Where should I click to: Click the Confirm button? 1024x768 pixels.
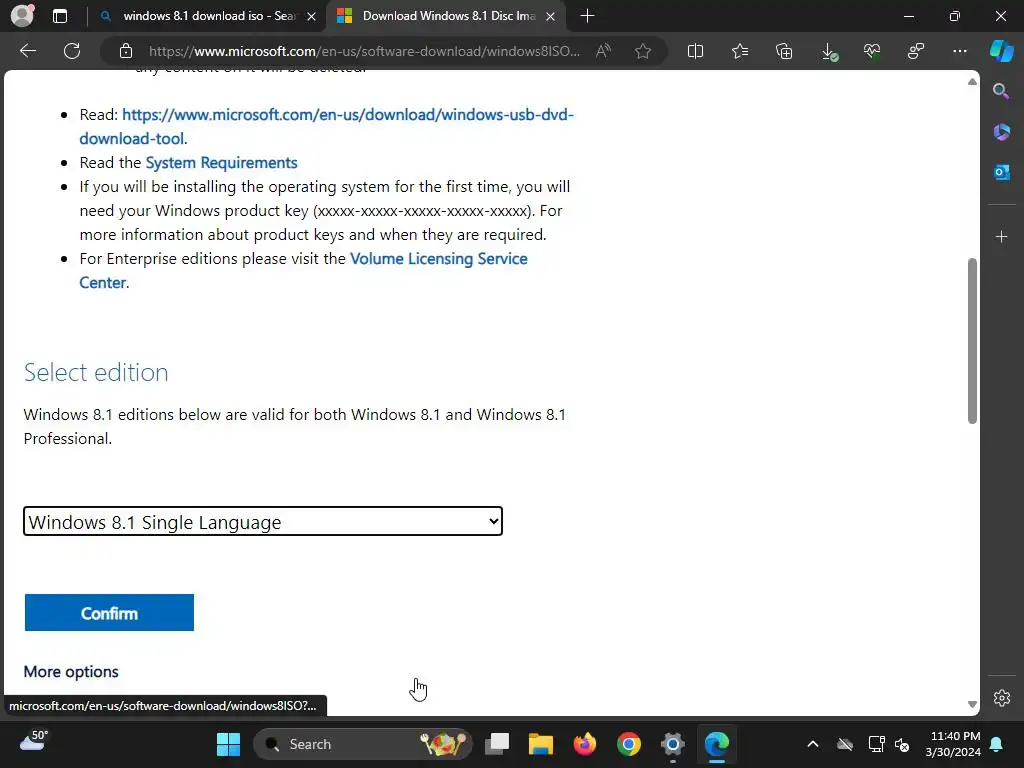click(109, 613)
